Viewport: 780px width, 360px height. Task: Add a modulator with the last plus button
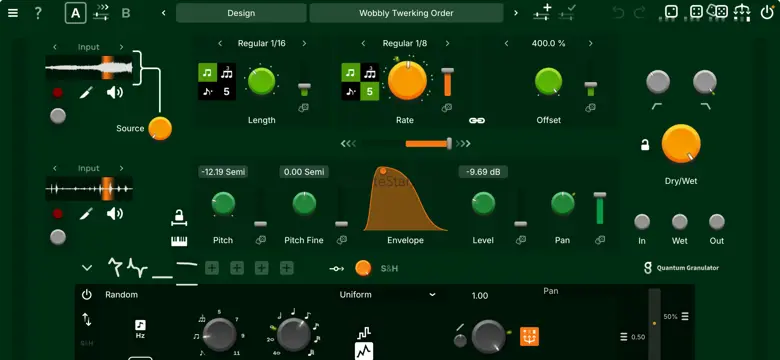click(x=287, y=269)
